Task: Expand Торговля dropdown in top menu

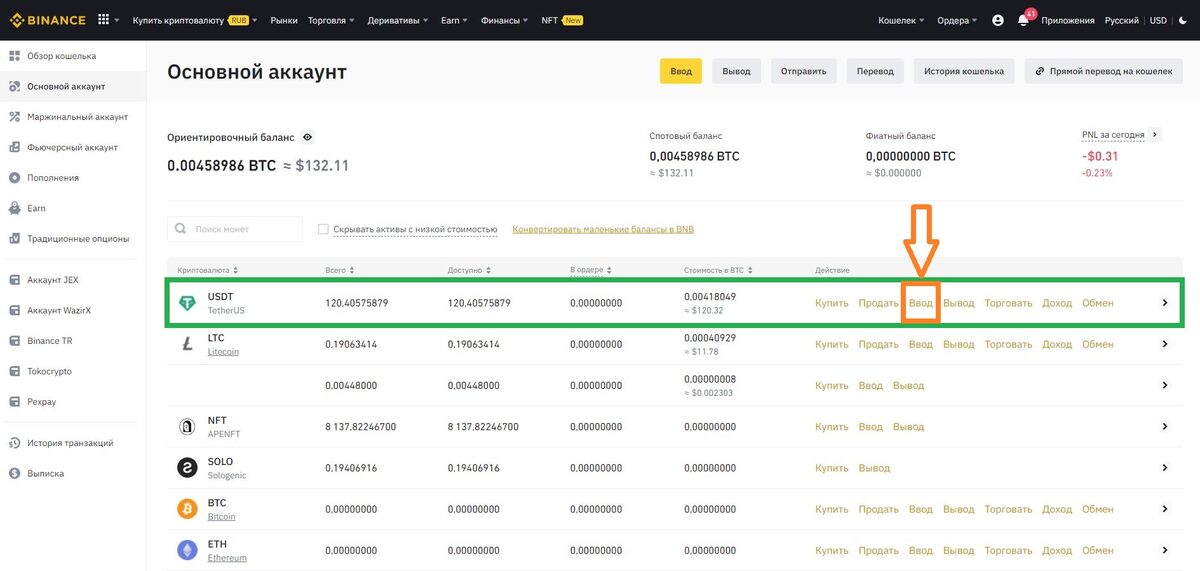Action: pyautogui.click(x=332, y=20)
